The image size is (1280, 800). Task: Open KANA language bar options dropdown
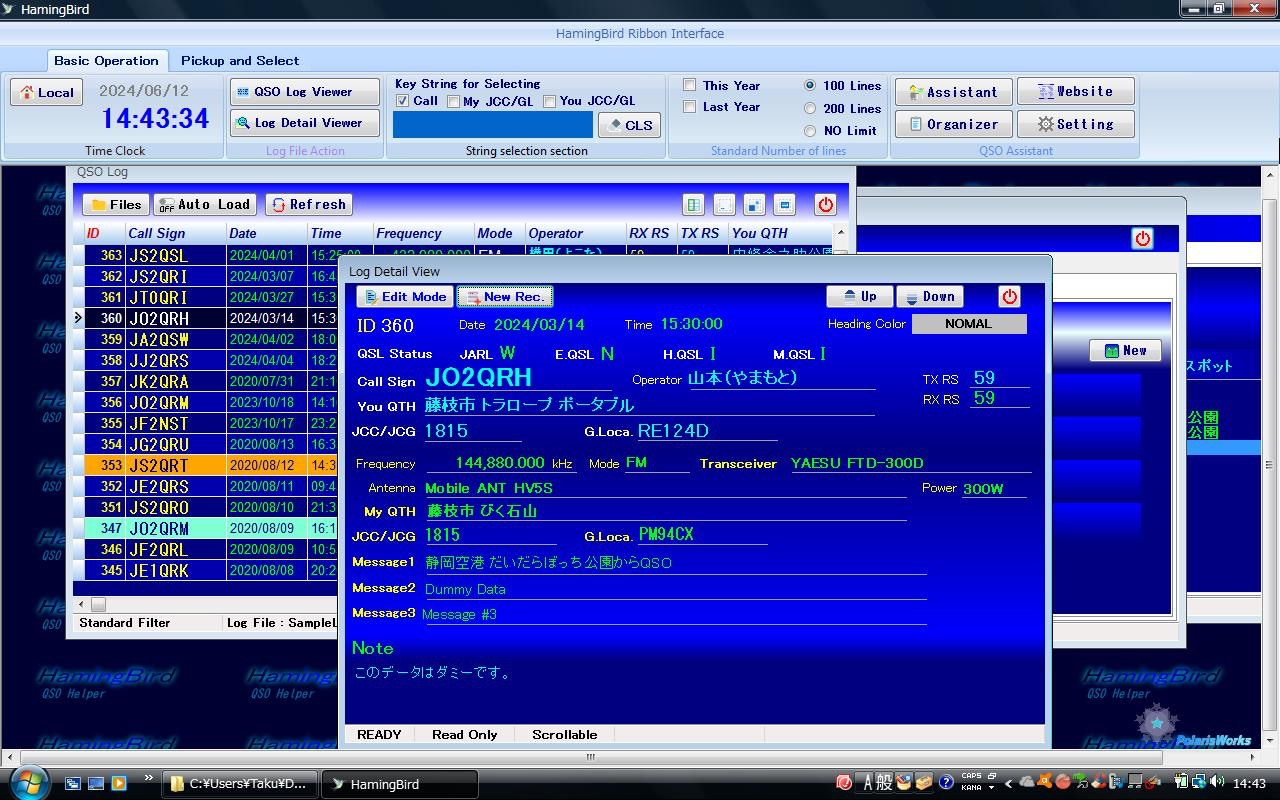[991, 788]
